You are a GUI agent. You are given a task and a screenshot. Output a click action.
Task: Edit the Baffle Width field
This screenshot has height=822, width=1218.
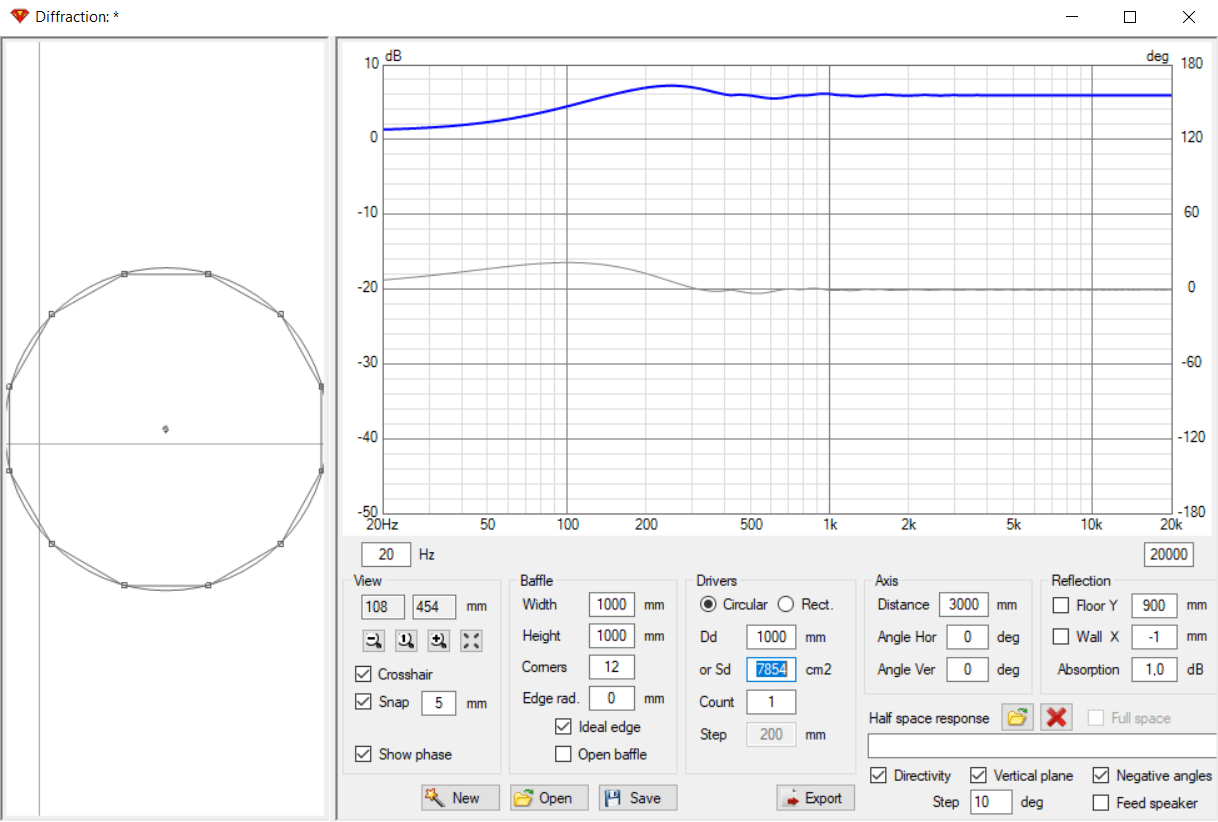[x=612, y=604]
